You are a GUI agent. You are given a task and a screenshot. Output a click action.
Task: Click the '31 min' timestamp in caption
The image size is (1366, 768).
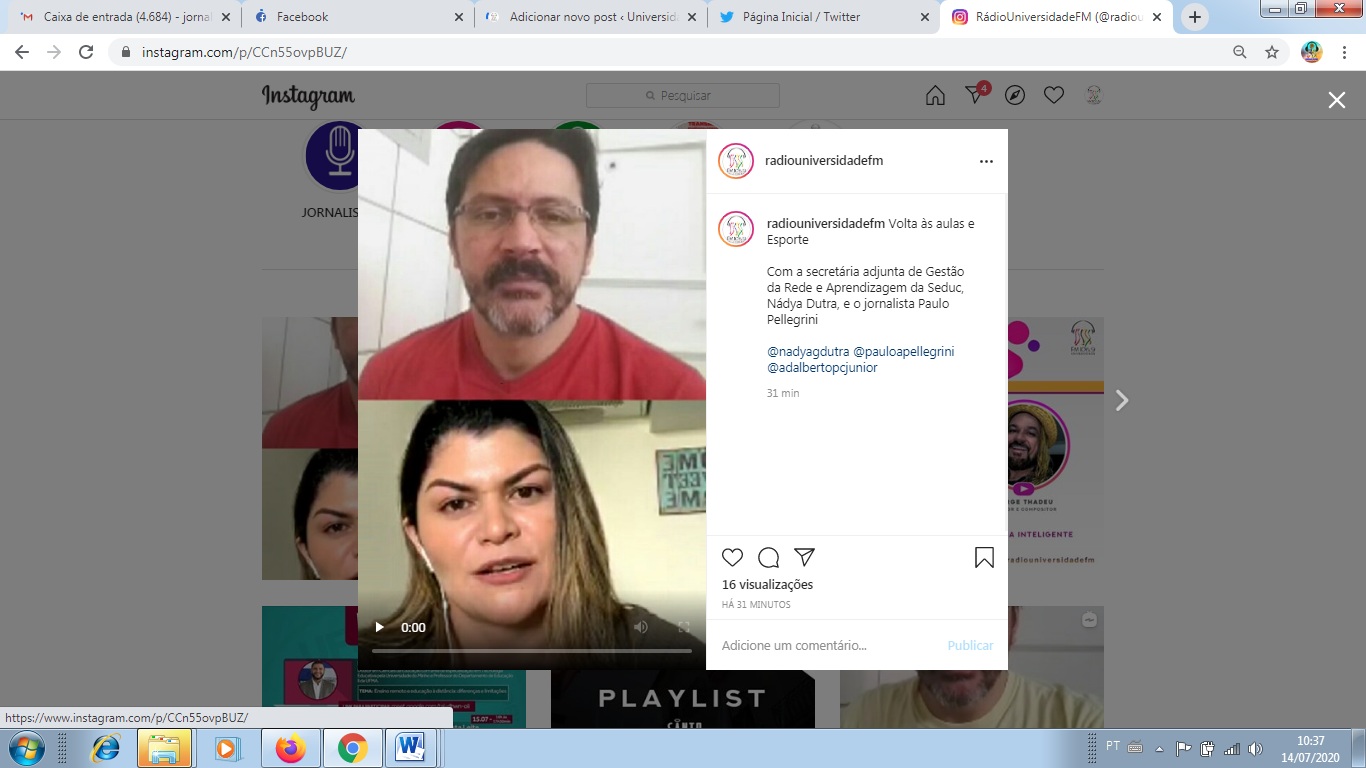[x=783, y=394]
